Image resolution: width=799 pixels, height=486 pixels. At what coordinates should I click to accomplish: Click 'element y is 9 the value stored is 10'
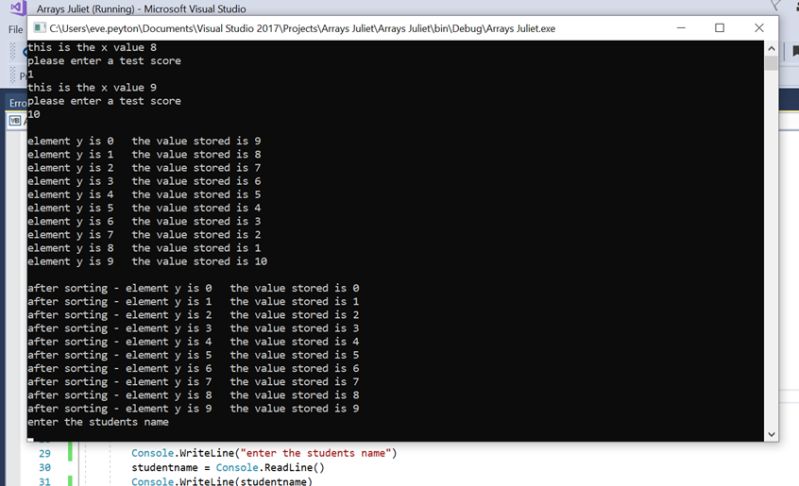click(147, 261)
